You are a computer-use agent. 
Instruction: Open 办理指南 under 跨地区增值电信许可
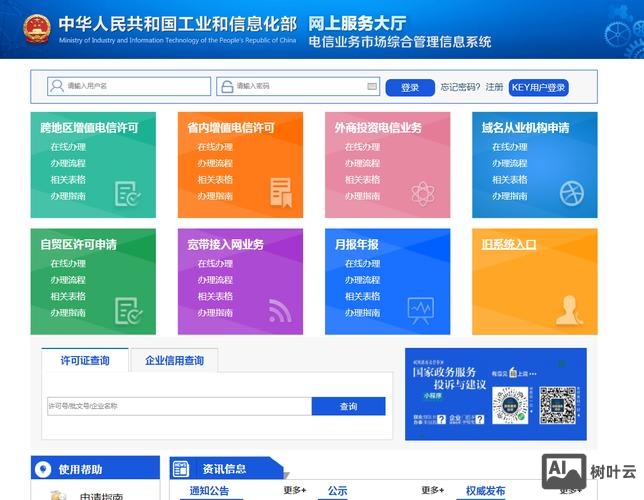coord(68,196)
